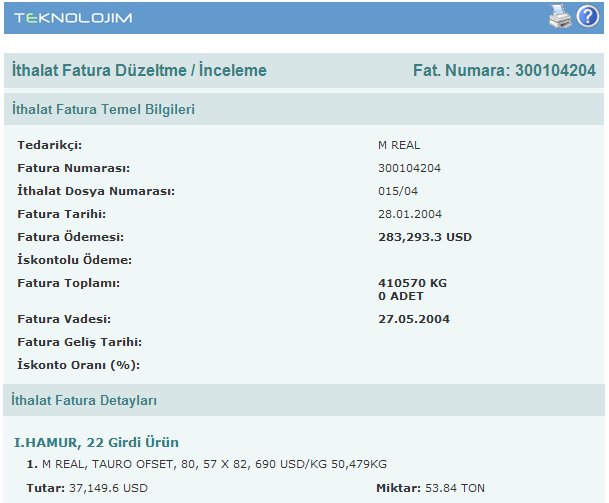Image resolution: width=609 pixels, height=503 pixels.
Task: Click the TEKNOLOJIM logo in the header
Action: pos(72,18)
